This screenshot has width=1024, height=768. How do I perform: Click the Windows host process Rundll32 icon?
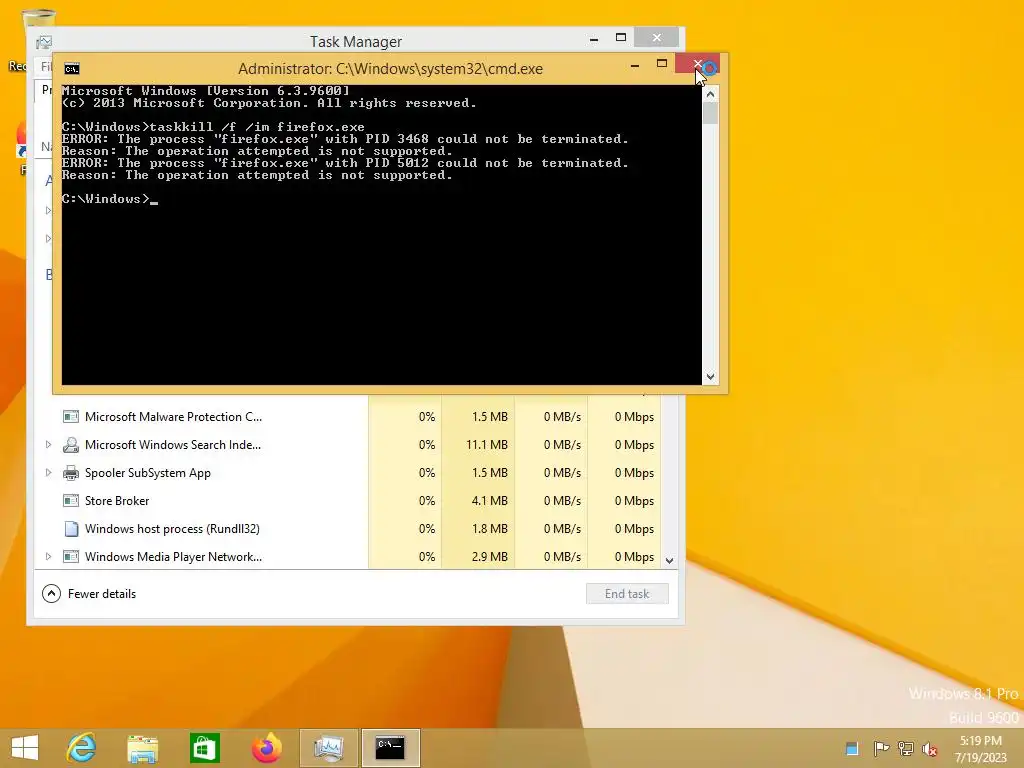[71, 529]
